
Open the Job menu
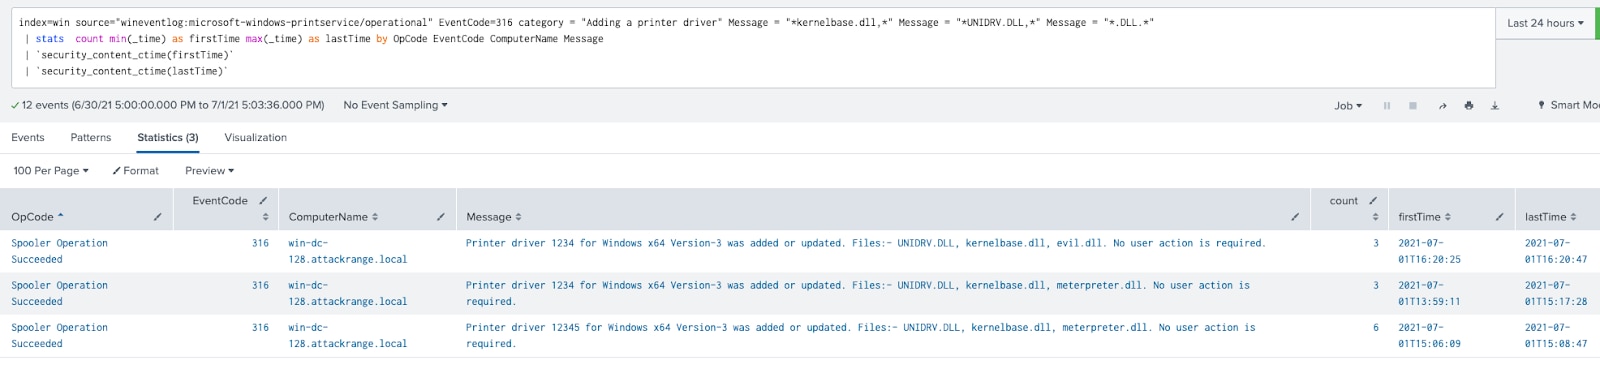click(1348, 105)
